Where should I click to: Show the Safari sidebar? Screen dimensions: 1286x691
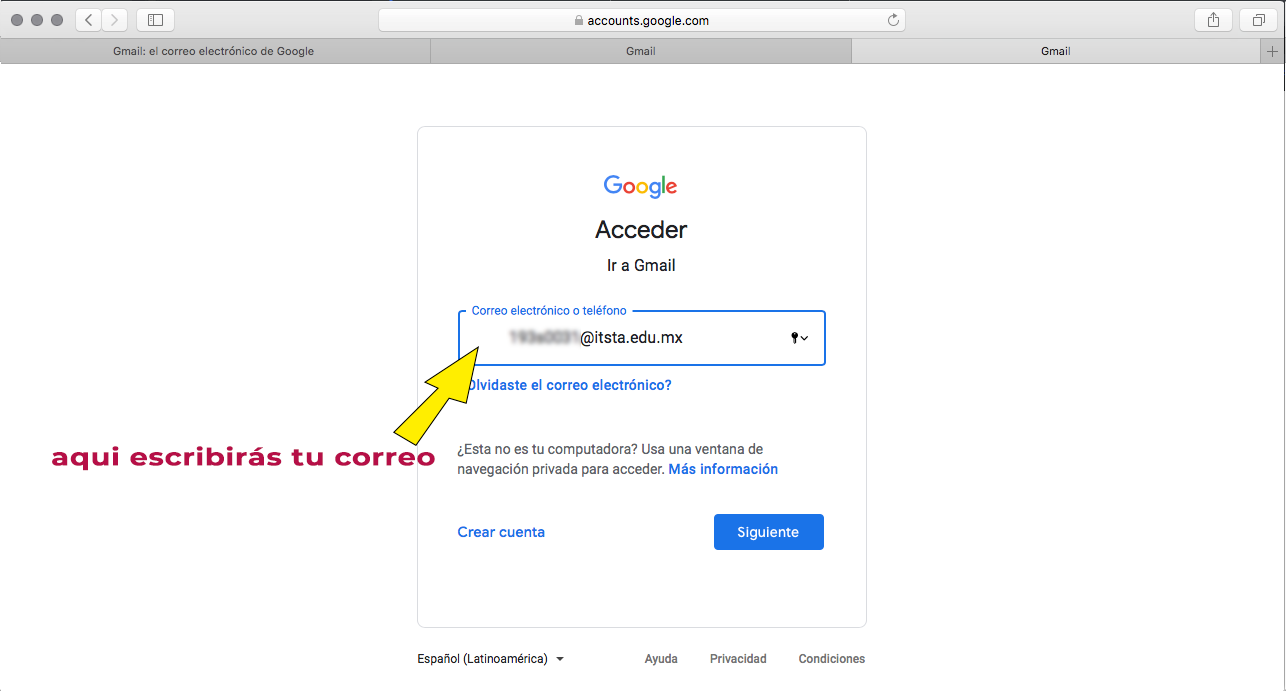[x=155, y=20]
